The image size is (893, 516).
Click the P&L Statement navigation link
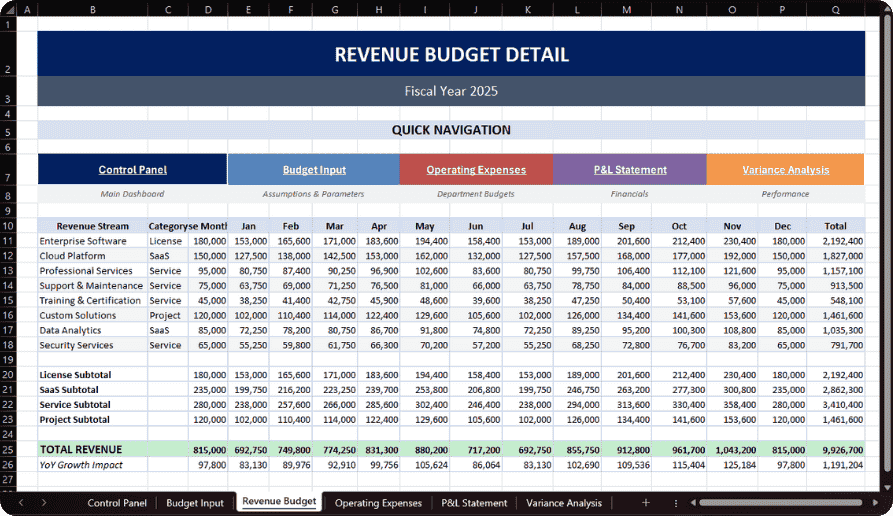point(630,170)
